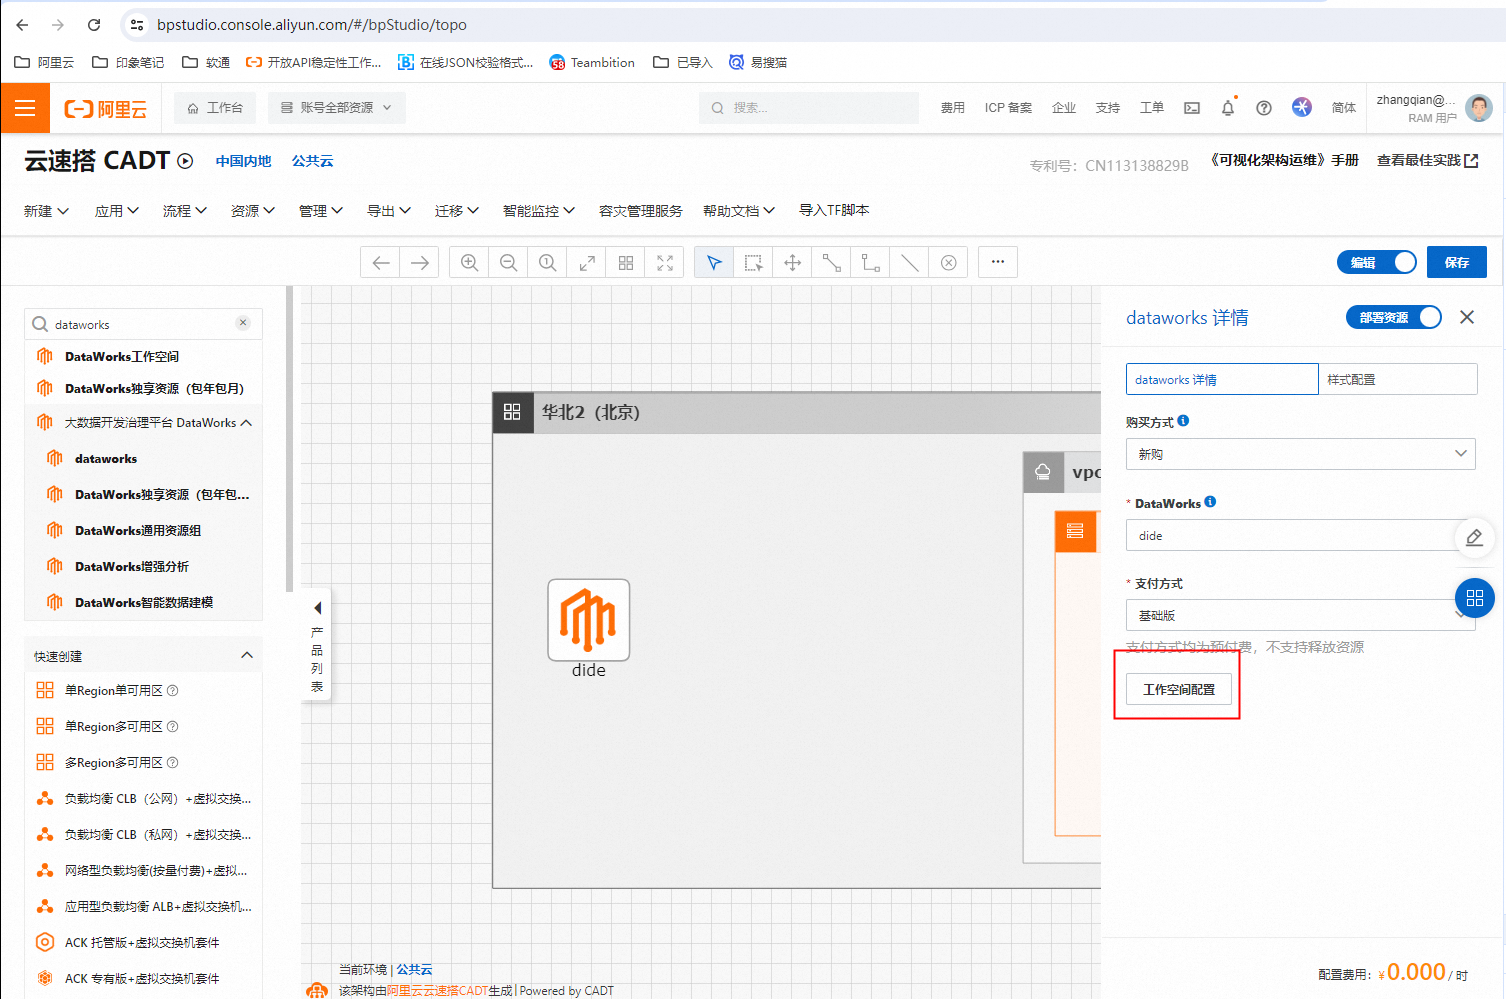This screenshot has width=1506, height=999.
Task: Click the user avatar picture
Action: coord(1478,108)
